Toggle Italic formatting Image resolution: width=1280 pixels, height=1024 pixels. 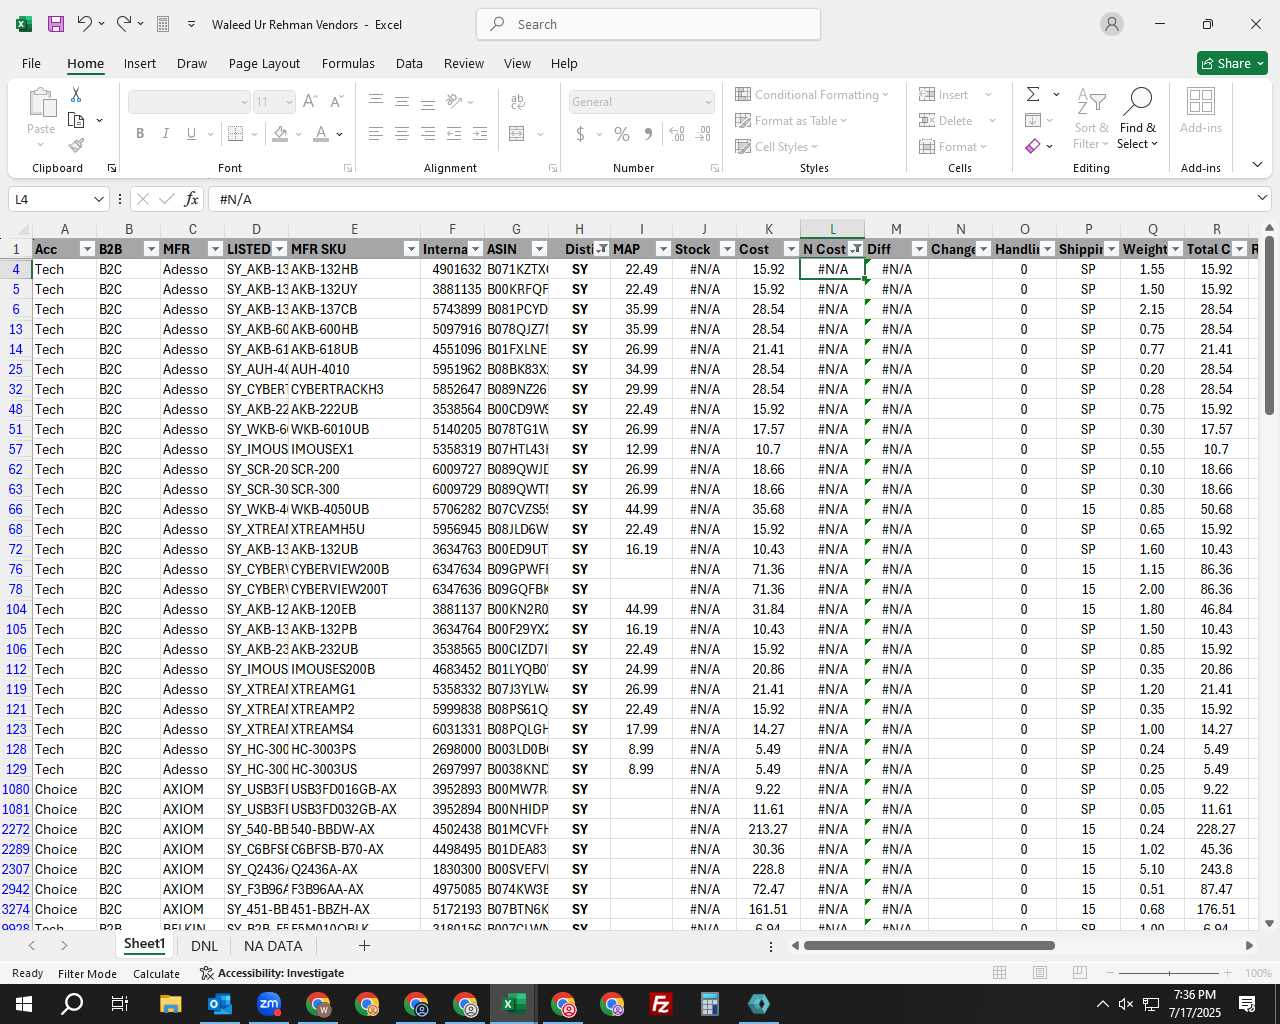(x=166, y=134)
